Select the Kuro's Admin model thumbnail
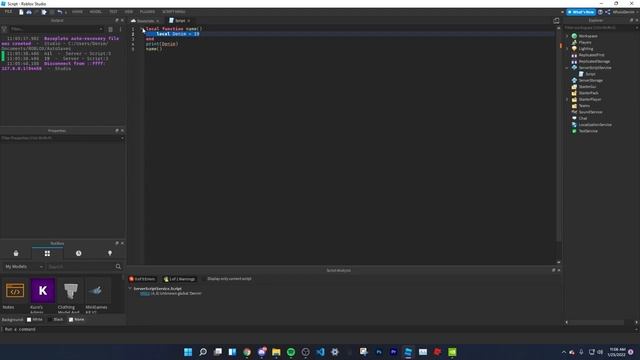The height and width of the screenshot is (360, 640). pos(42,291)
